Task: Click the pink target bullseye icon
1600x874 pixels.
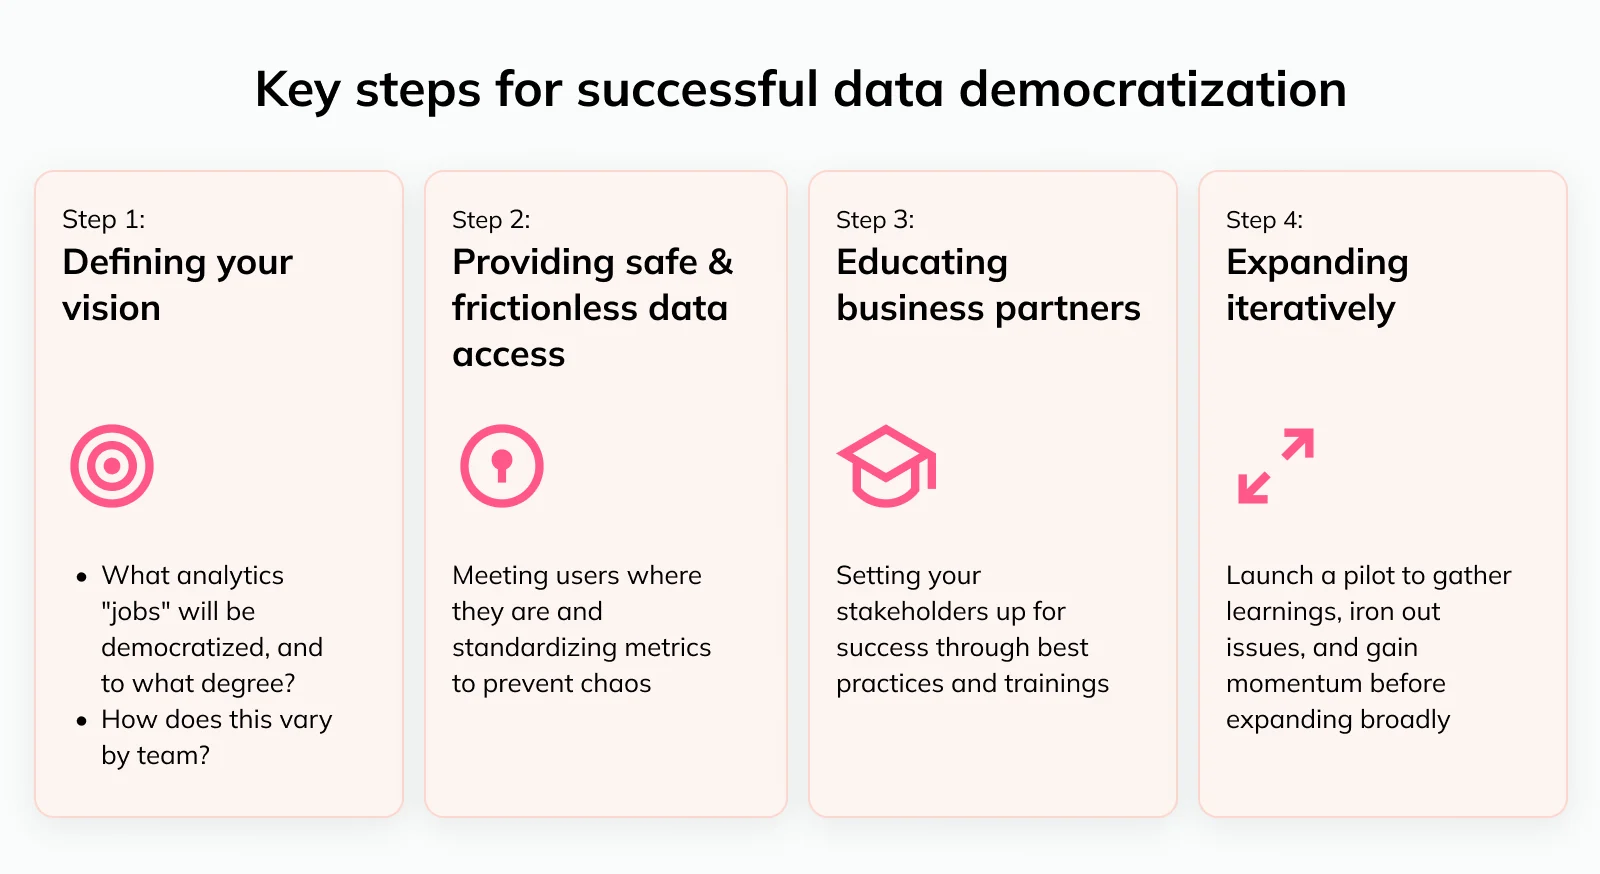Action: [x=112, y=466]
